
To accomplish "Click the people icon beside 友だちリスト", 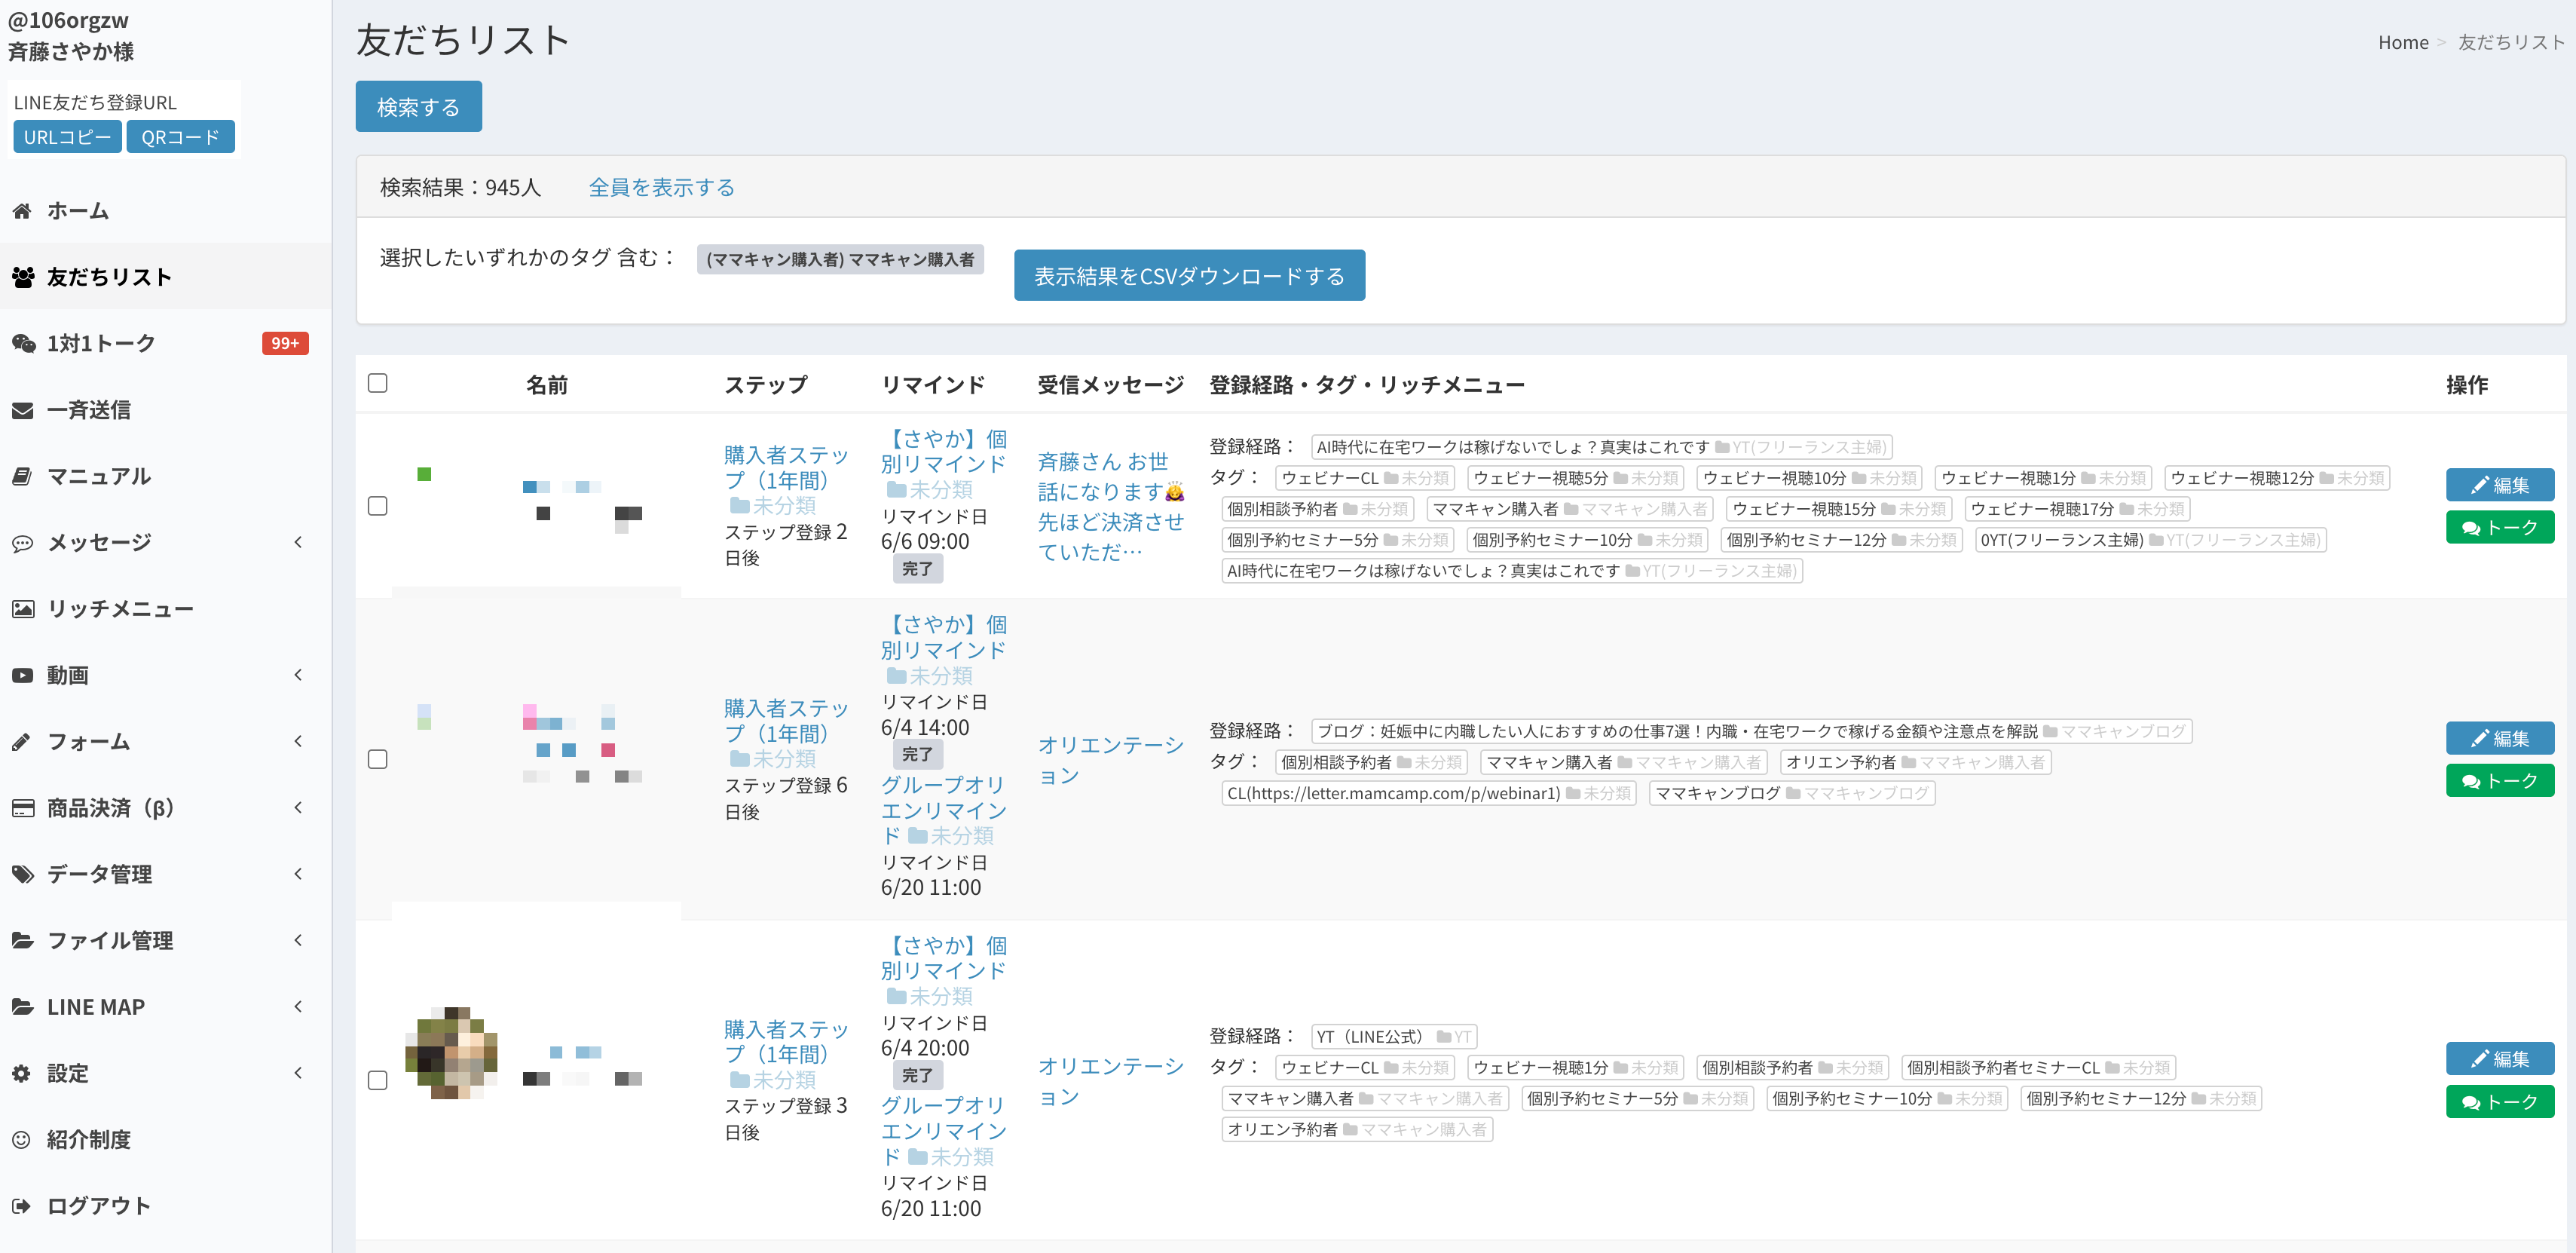I will click(x=23, y=277).
